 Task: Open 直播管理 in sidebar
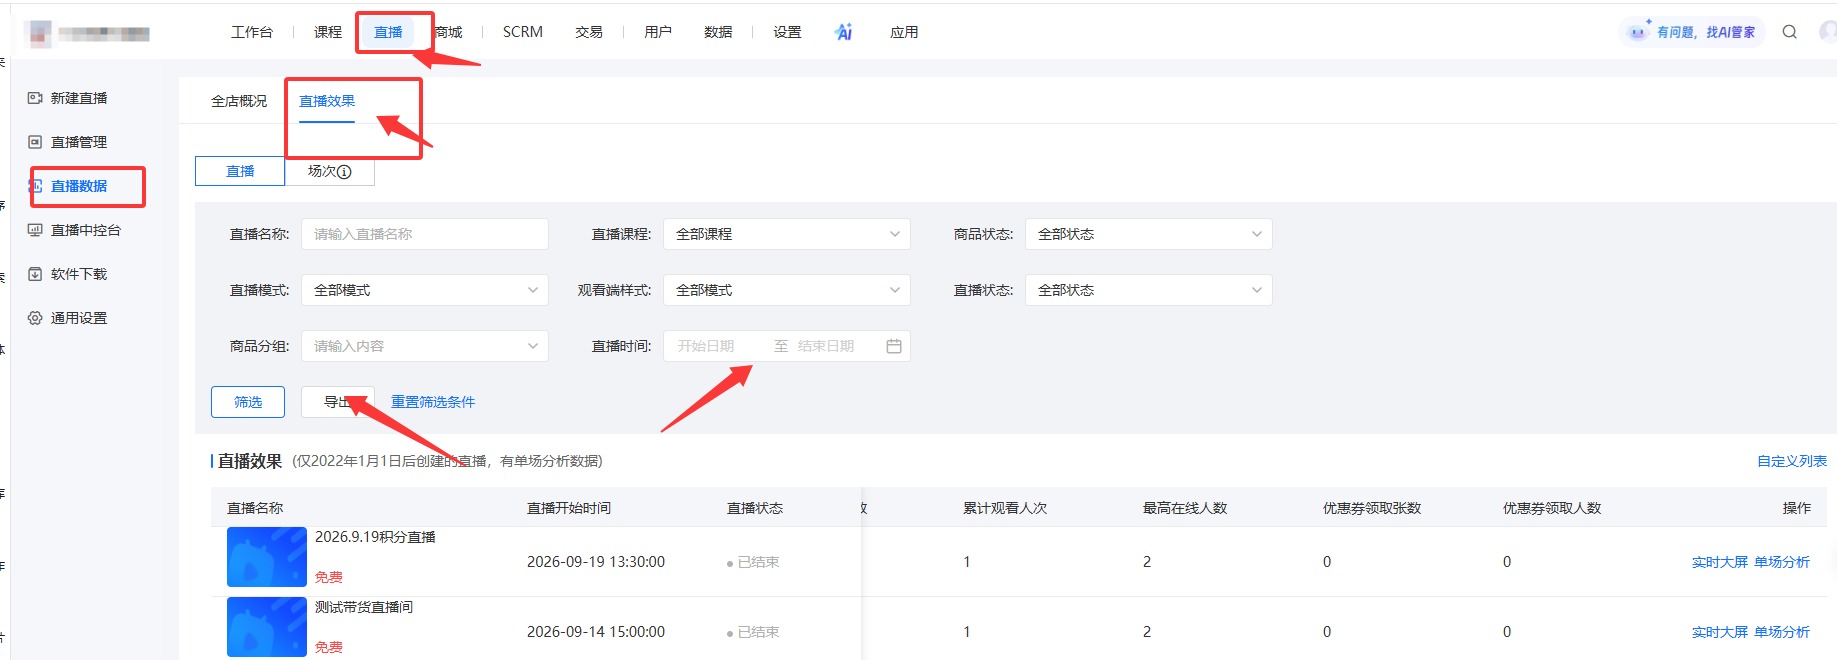[x=79, y=142]
